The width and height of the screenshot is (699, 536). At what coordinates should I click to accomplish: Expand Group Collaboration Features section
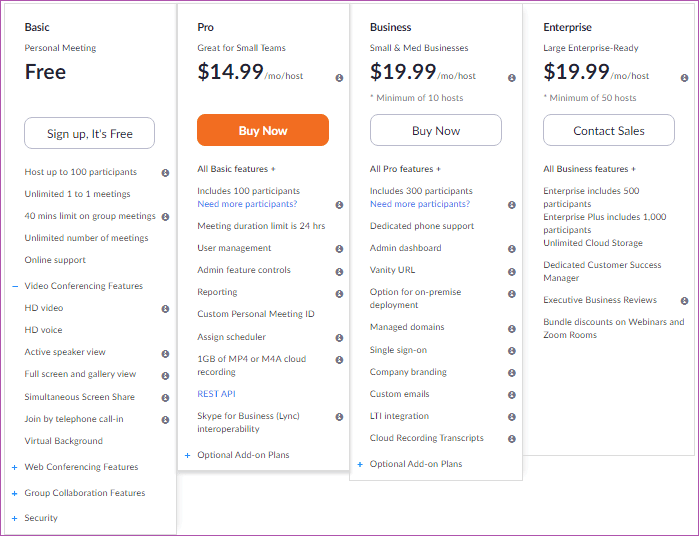click(x=15, y=494)
